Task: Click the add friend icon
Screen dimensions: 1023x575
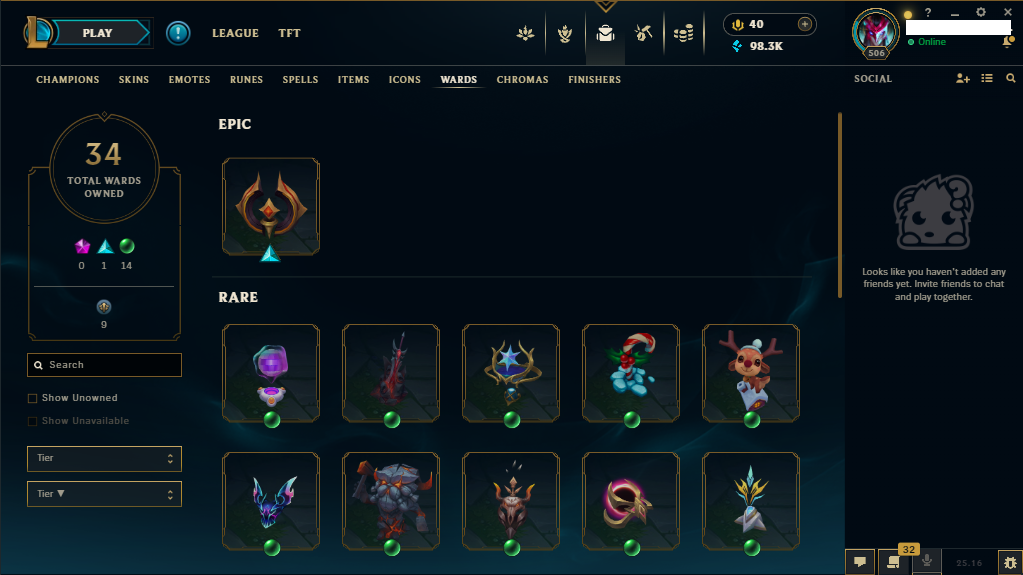Action: tap(962, 78)
